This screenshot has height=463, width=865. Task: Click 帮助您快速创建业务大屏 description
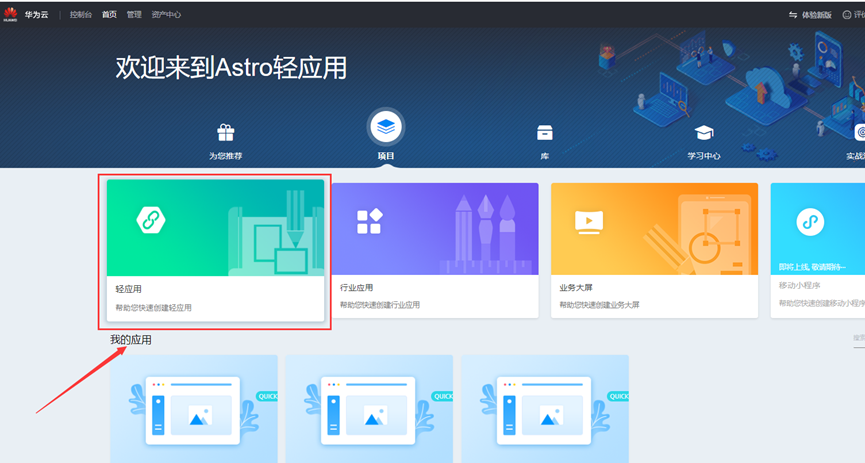(599, 305)
